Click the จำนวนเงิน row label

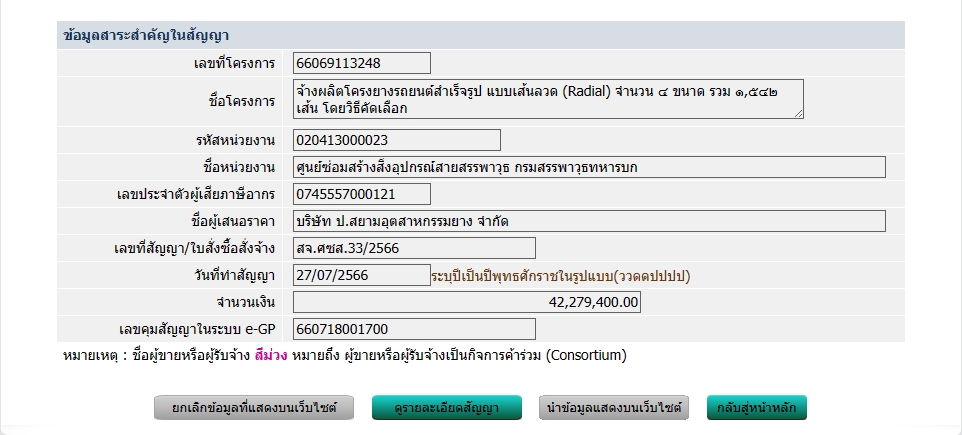245,302
